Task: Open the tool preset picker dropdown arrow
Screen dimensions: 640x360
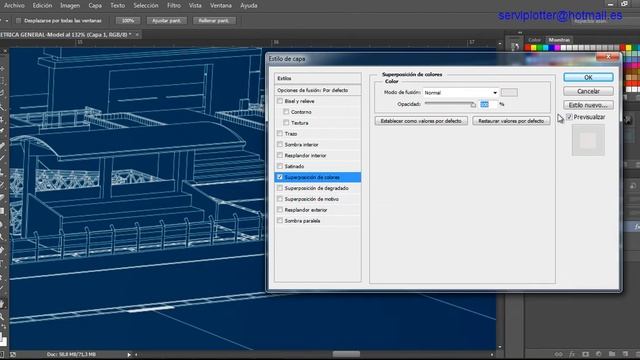Action: pyautogui.click(x=7, y=20)
